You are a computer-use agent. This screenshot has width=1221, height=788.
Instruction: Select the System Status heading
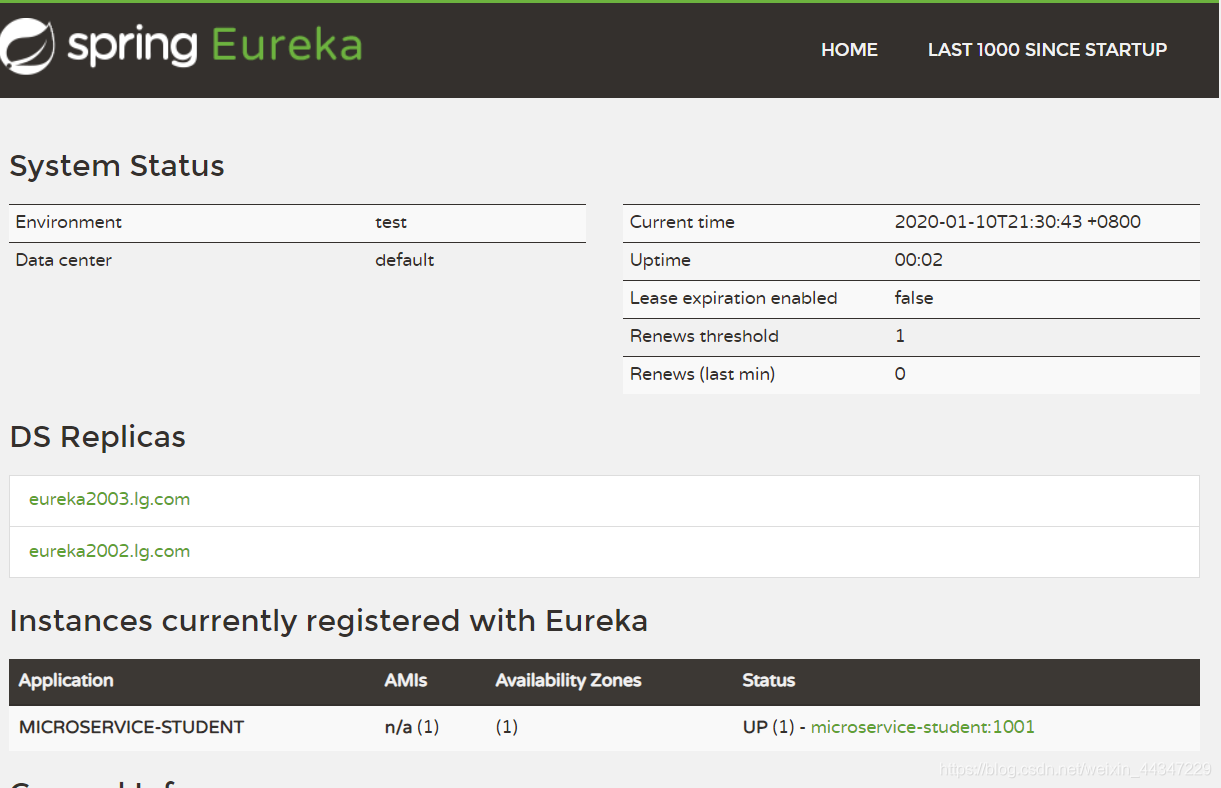coord(117,166)
